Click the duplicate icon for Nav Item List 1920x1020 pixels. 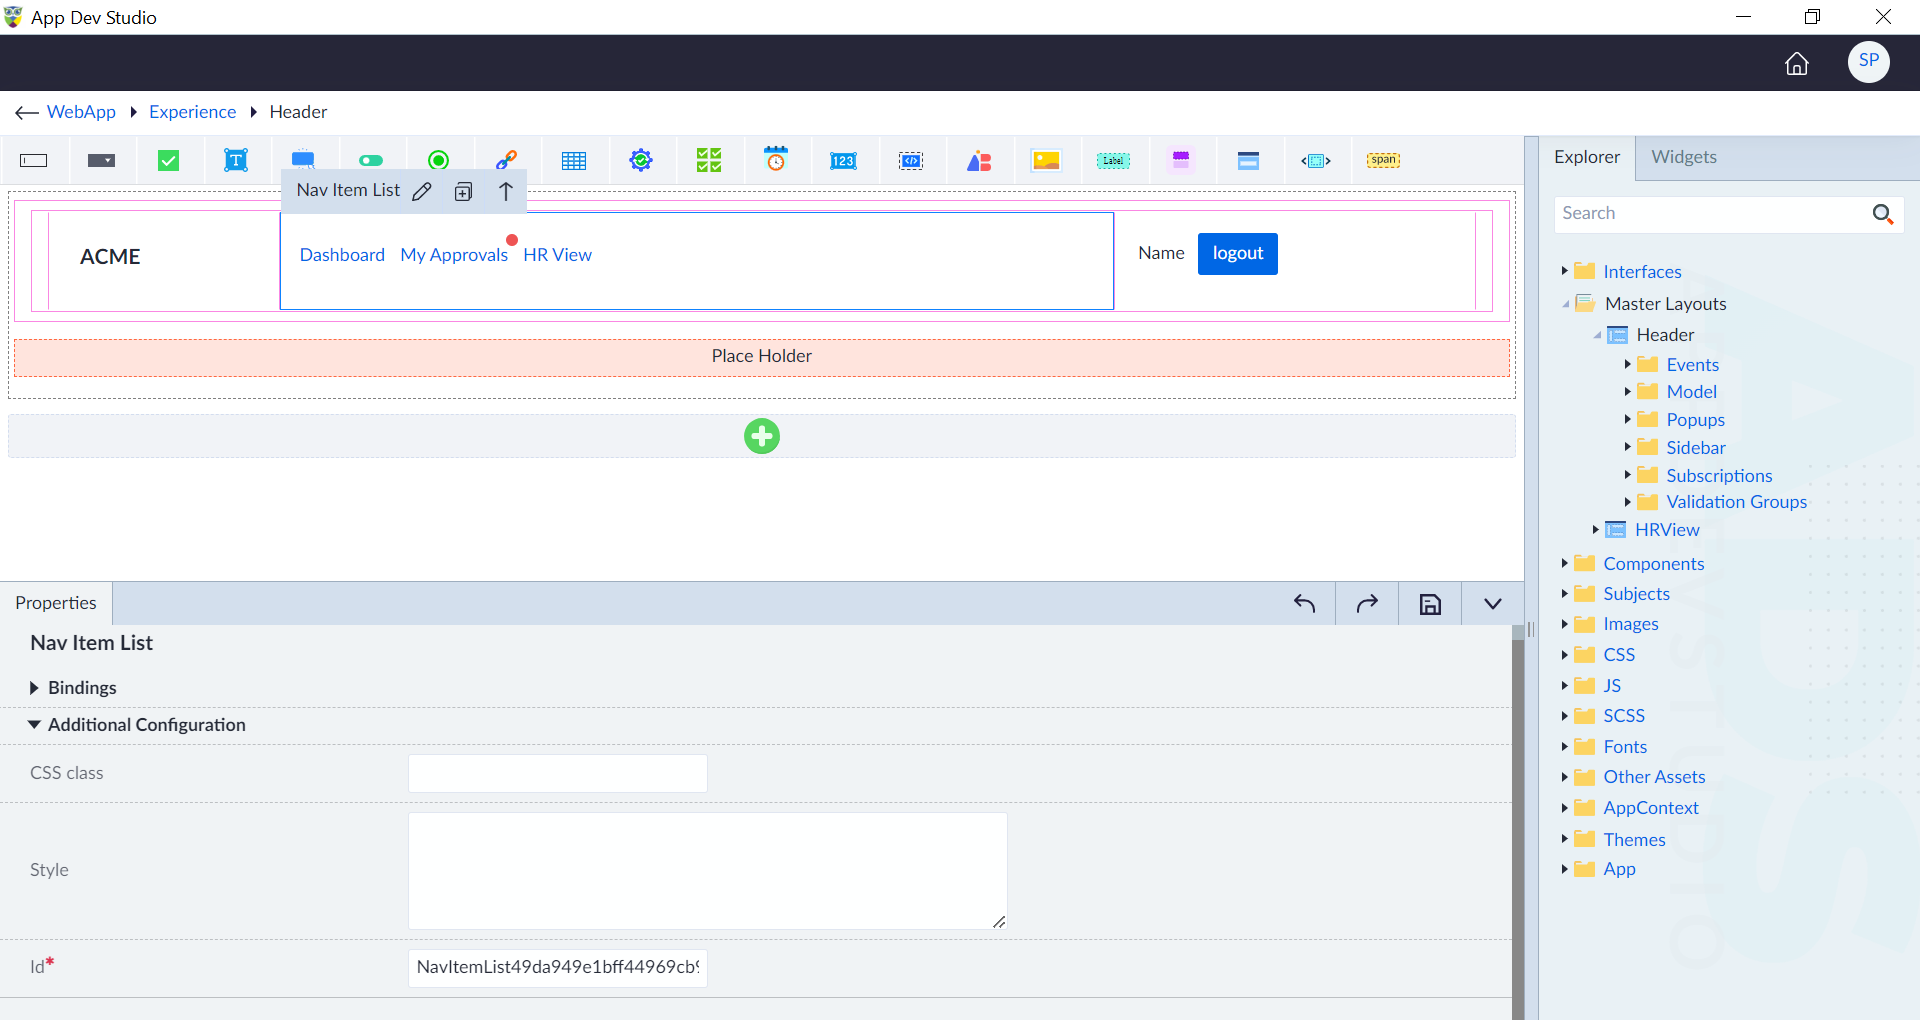464,192
